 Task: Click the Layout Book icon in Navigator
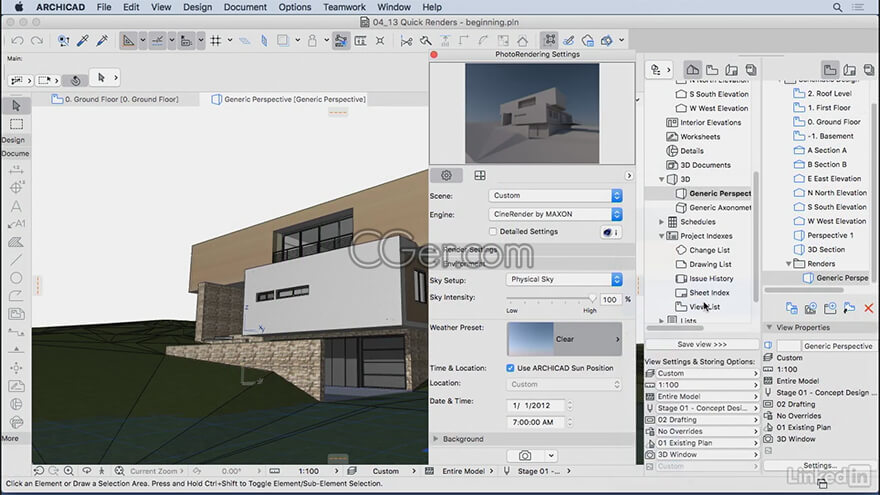pyautogui.click(x=731, y=70)
